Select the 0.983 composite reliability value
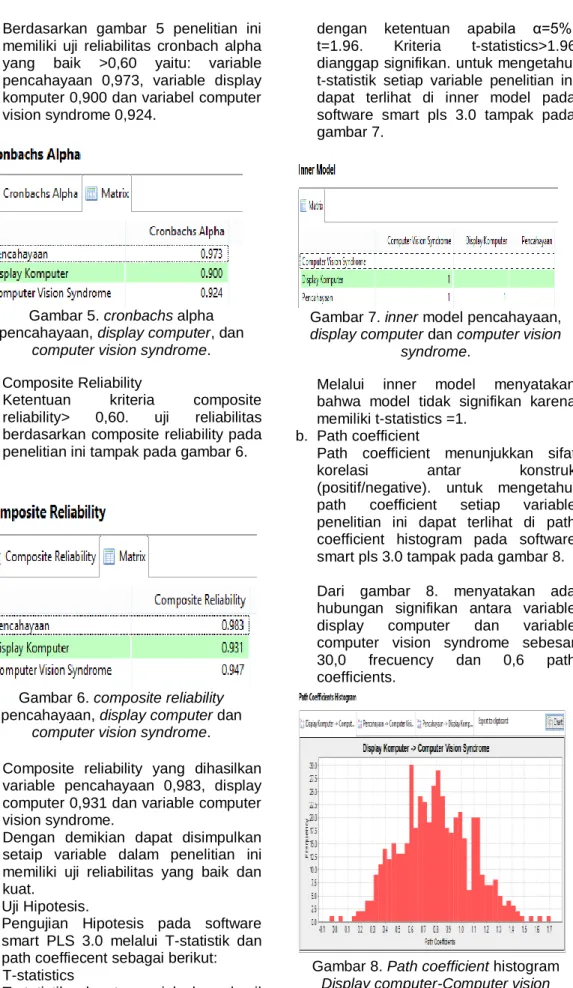The height and width of the screenshot is (988, 573). pyautogui.click(x=233, y=625)
